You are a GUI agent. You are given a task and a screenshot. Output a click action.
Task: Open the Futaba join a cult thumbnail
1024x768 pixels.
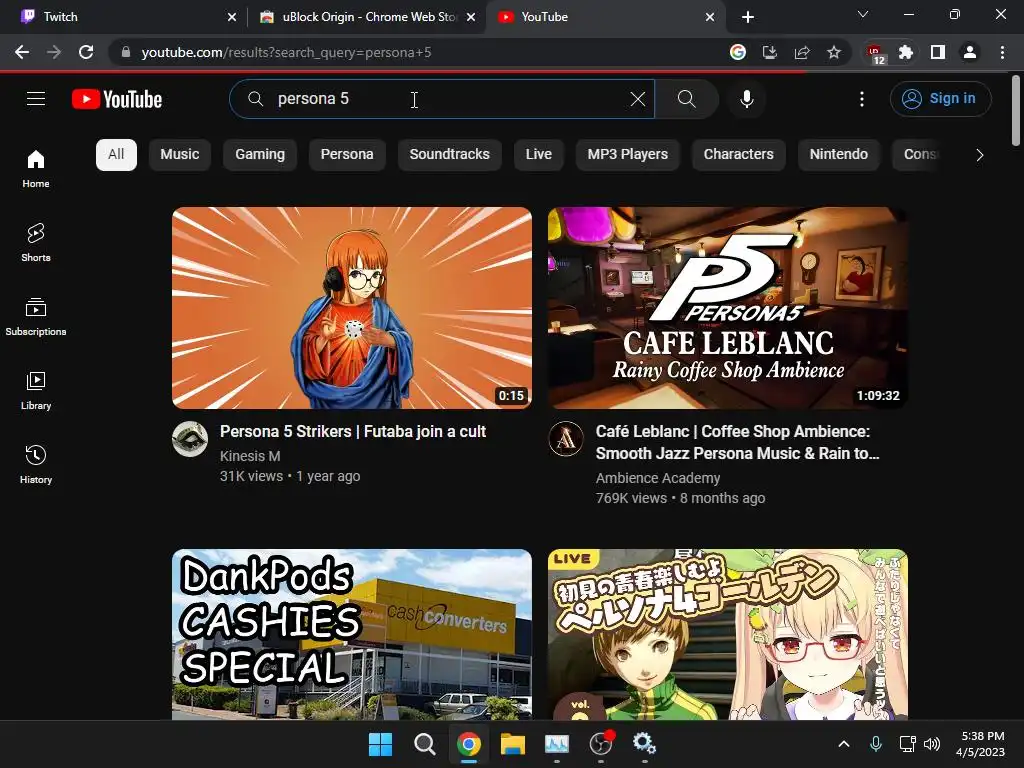click(x=352, y=308)
